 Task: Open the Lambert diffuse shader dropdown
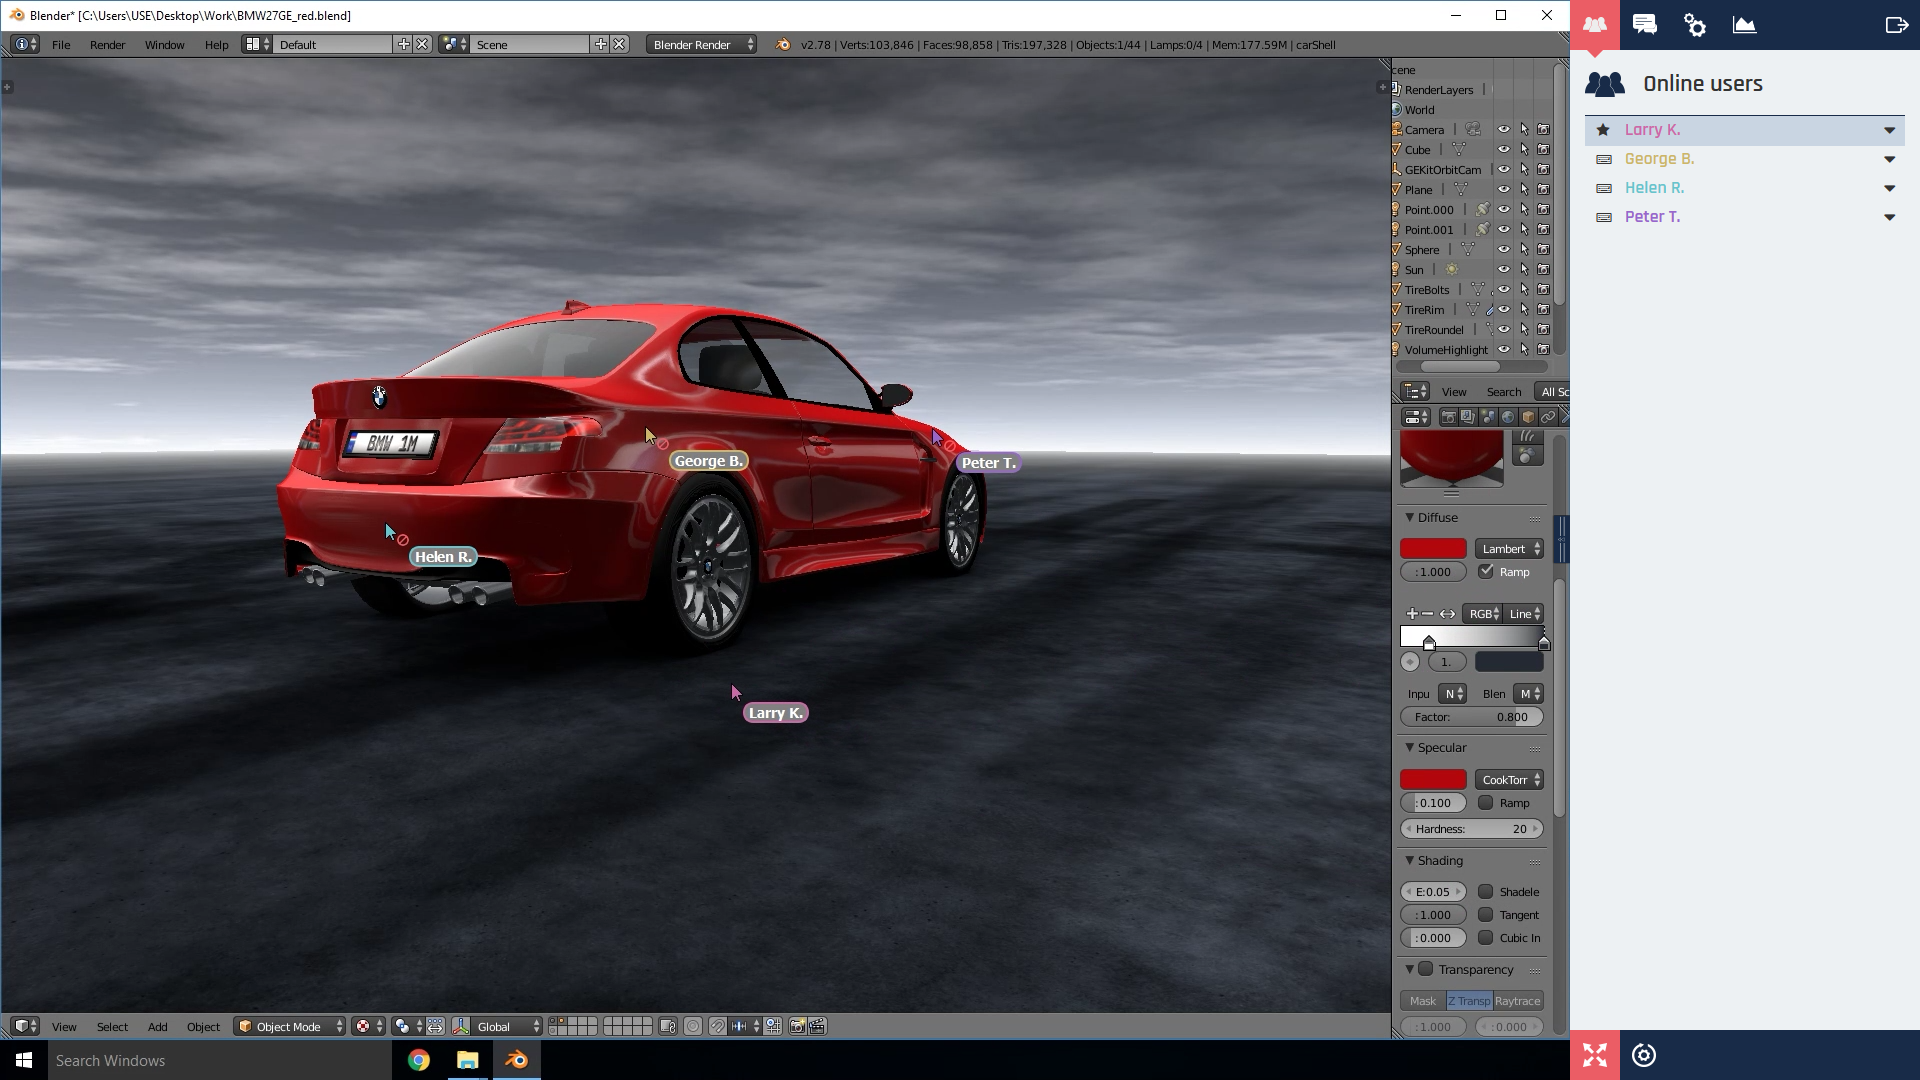[1509, 548]
